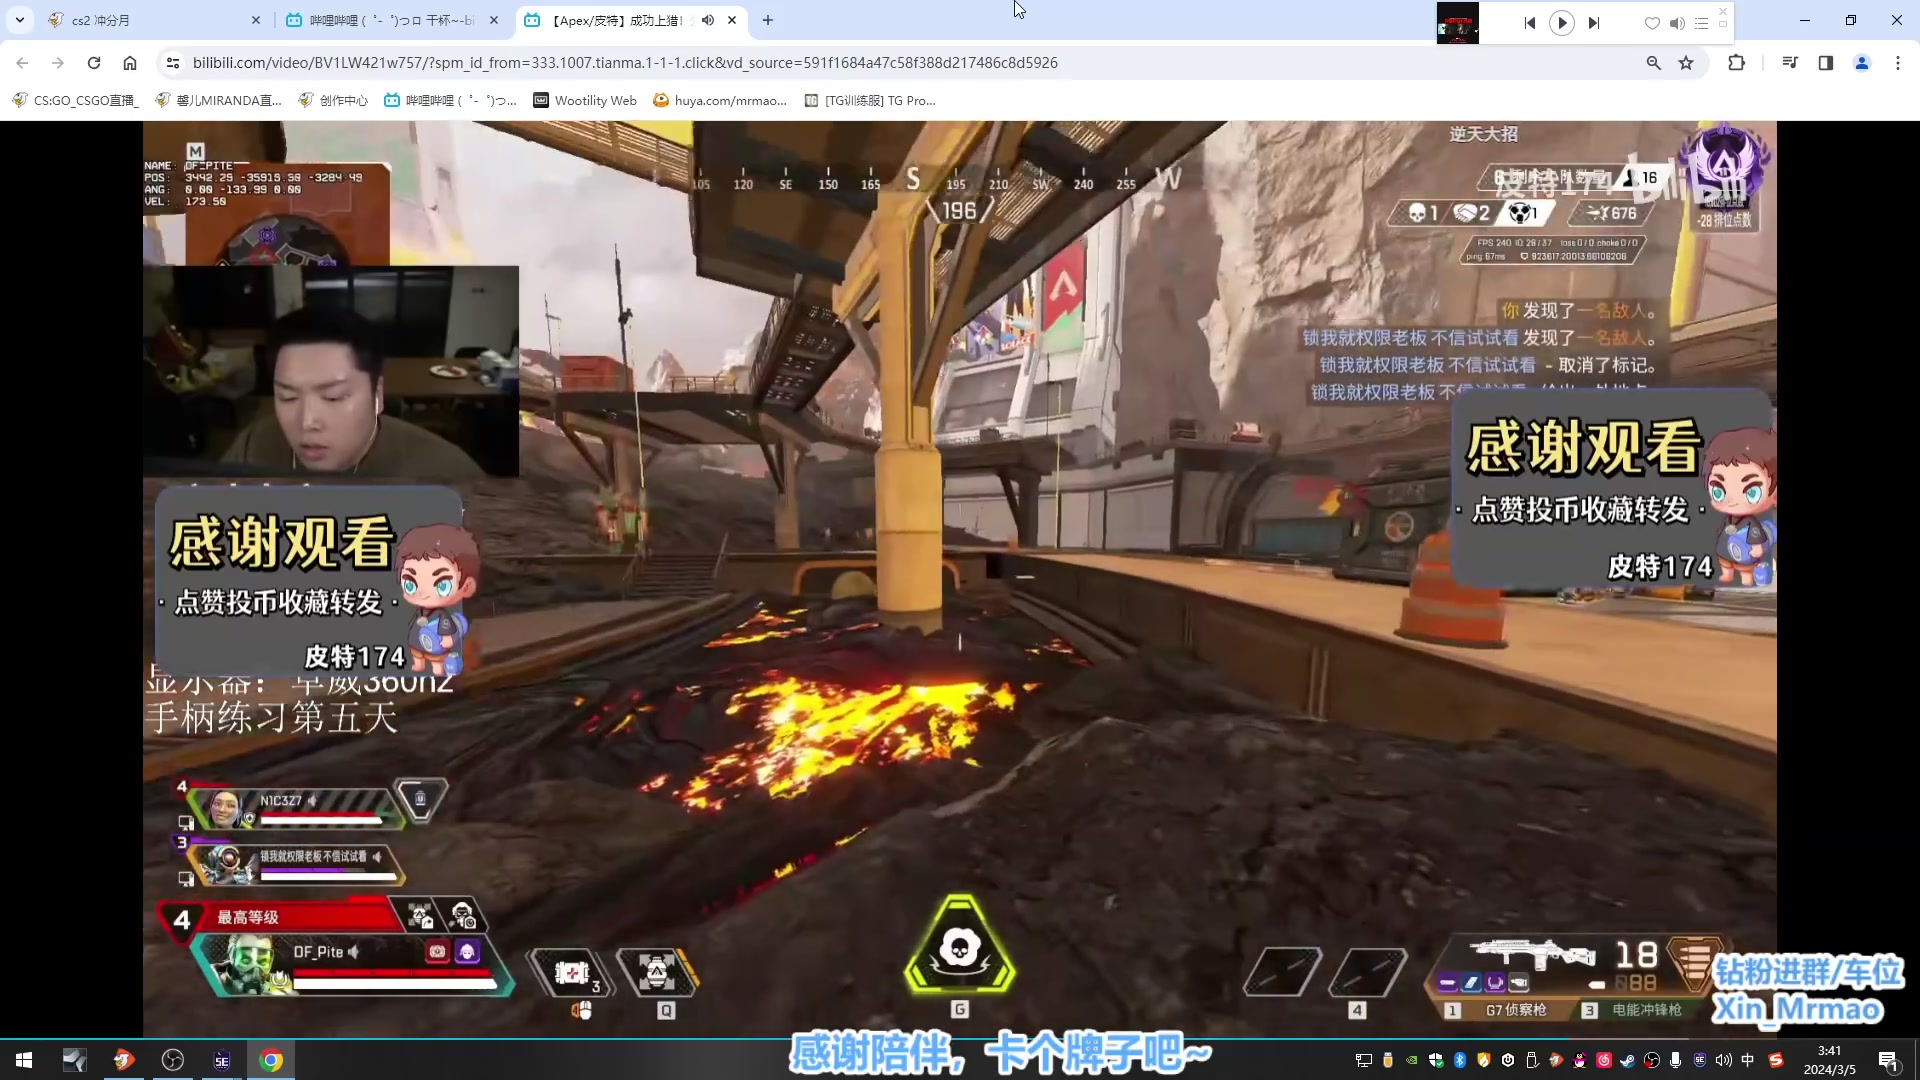Close the mini music player
1920x1080 pixels.
pos(1723,11)
